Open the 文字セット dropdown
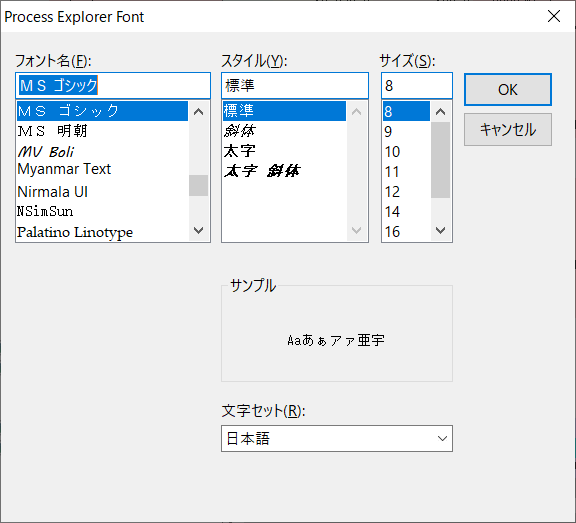The height and width of the screenshot is (523, 576). click(336, 439)
